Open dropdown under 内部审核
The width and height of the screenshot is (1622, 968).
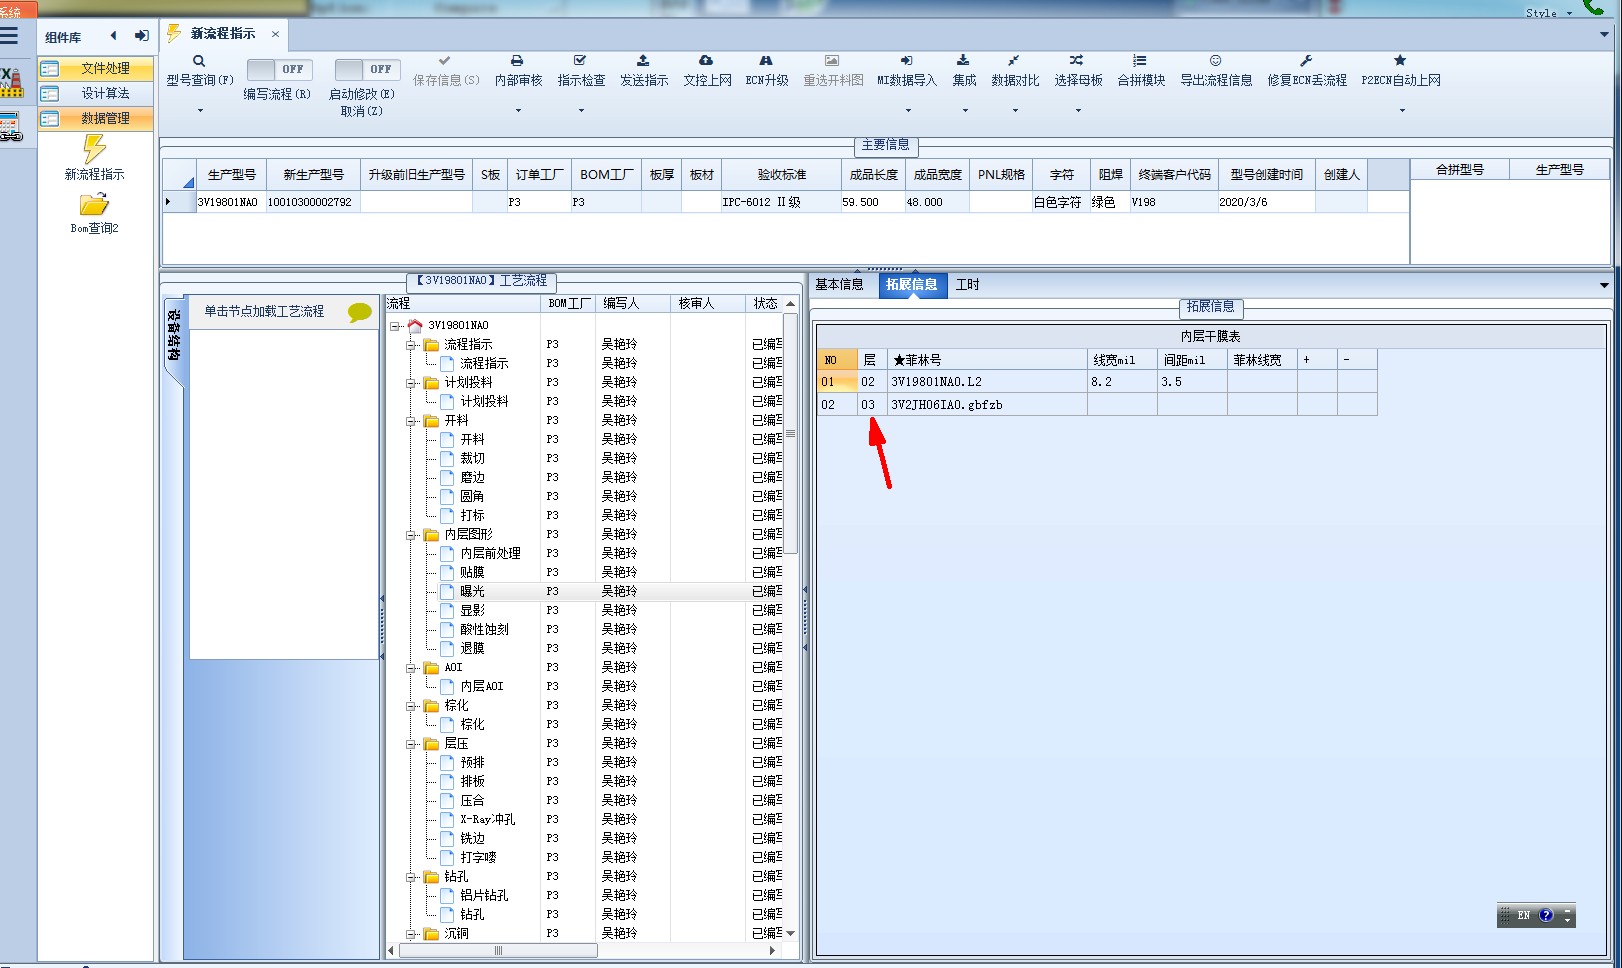[518, 110]
